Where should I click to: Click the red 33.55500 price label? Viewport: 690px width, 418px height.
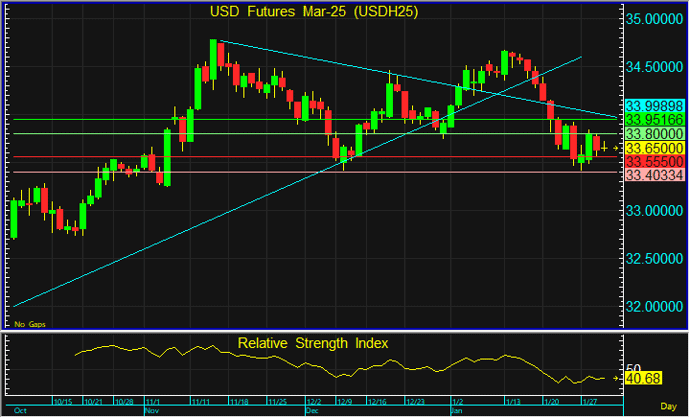pyautogui.click(x=653, y=161)
